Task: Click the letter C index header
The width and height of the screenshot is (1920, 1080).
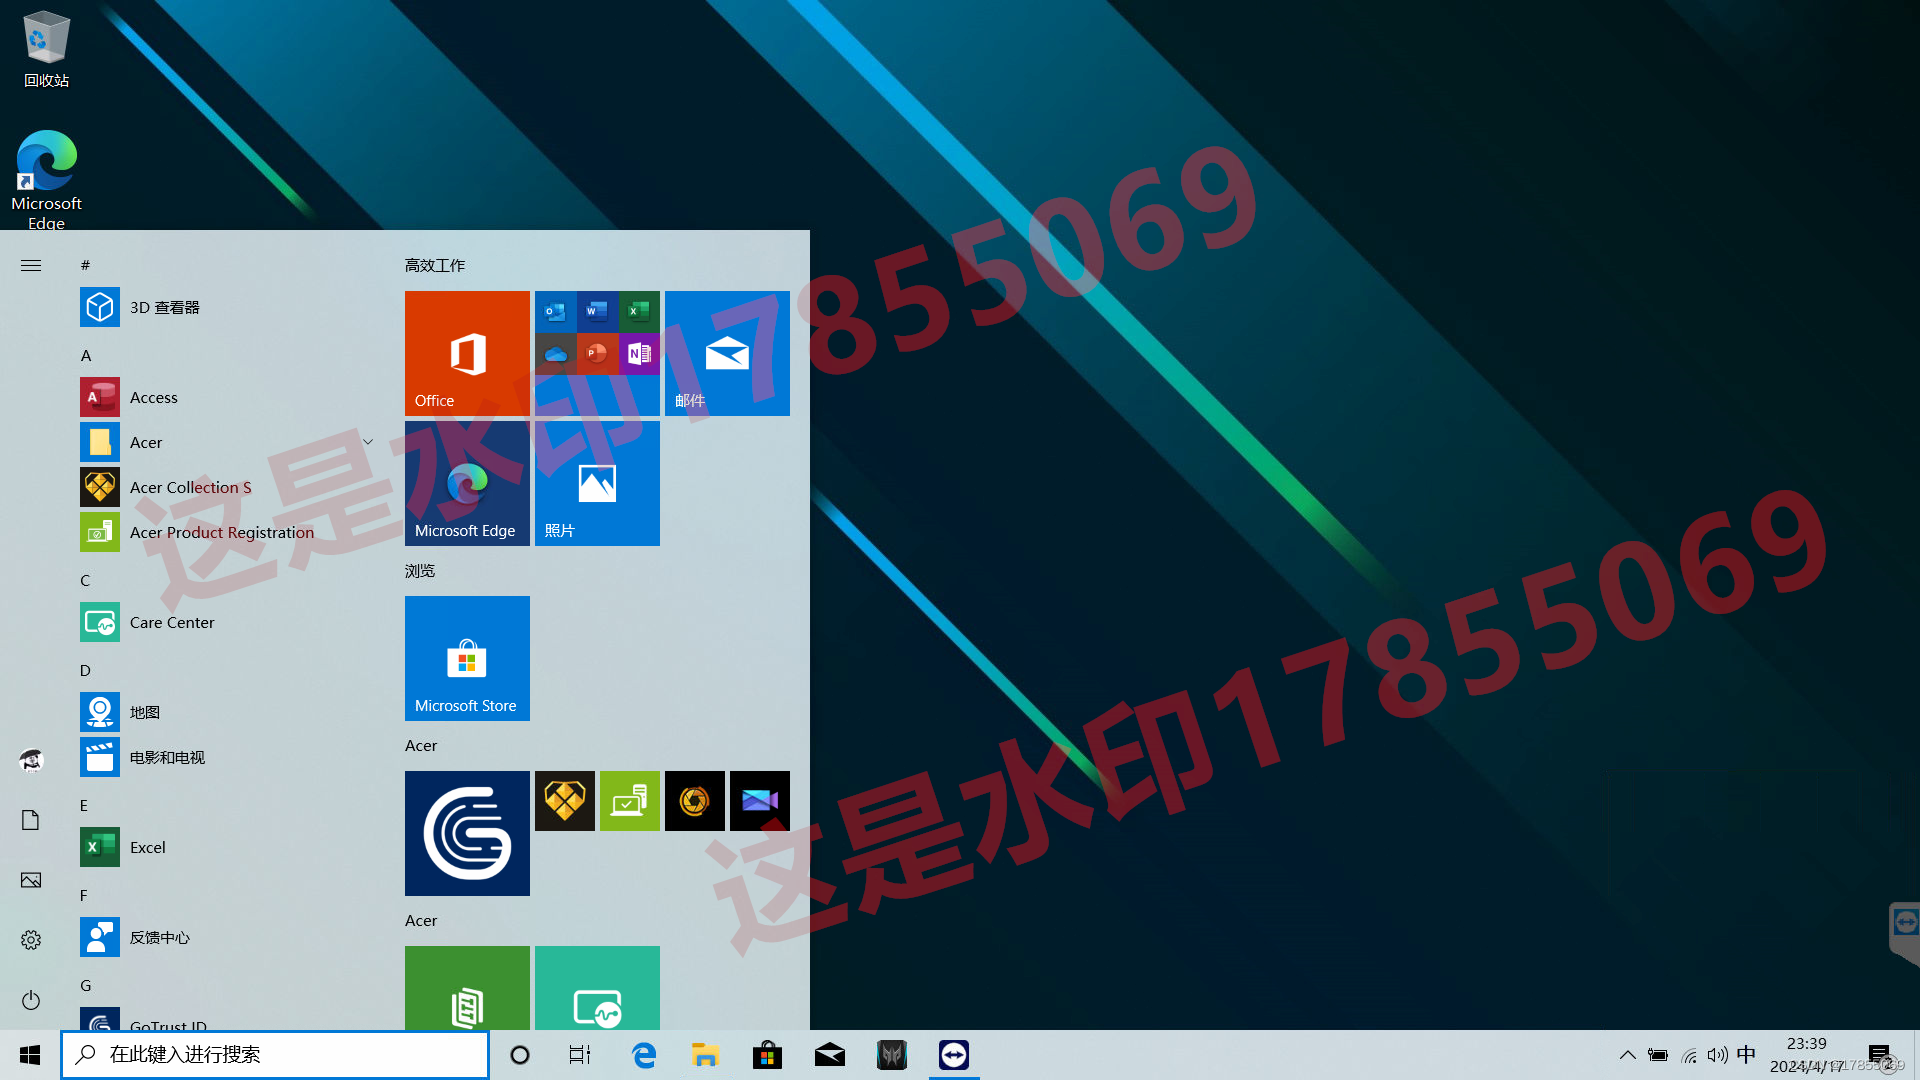Action: point(85,580)
